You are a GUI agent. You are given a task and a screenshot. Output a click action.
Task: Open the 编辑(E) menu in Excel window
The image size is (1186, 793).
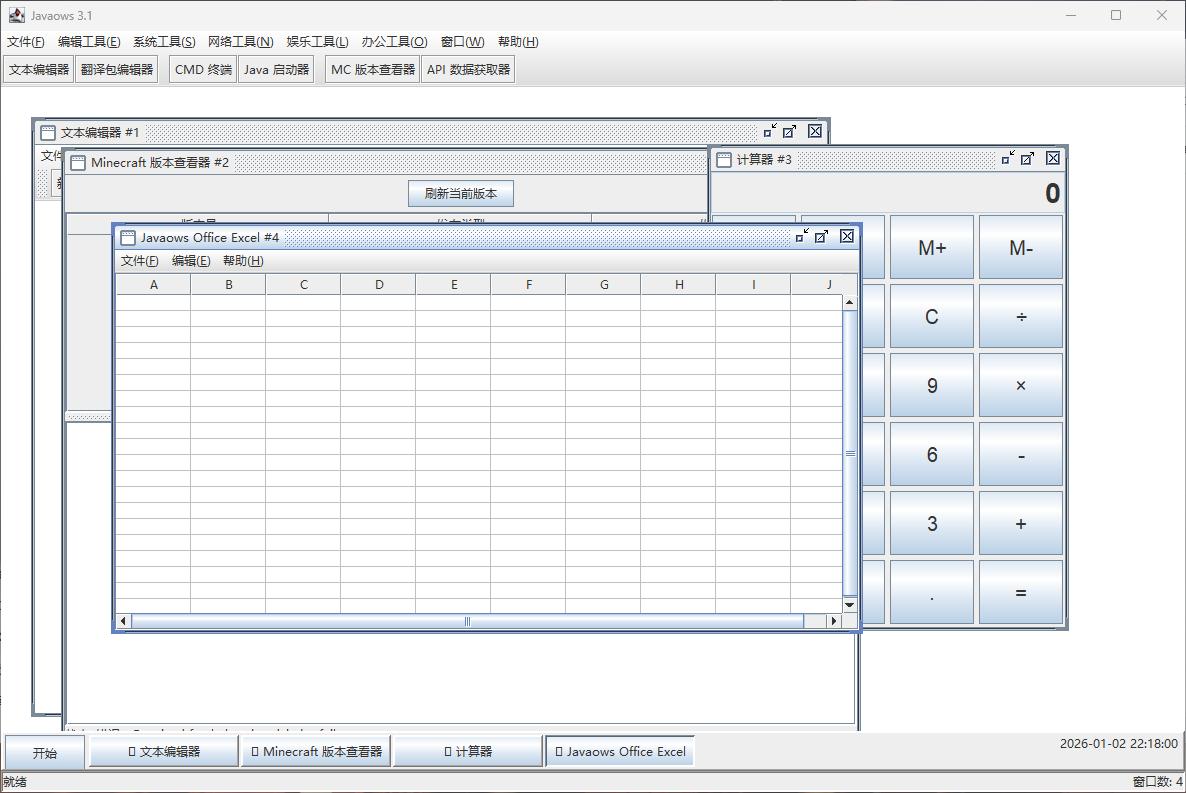pos(191,261)
